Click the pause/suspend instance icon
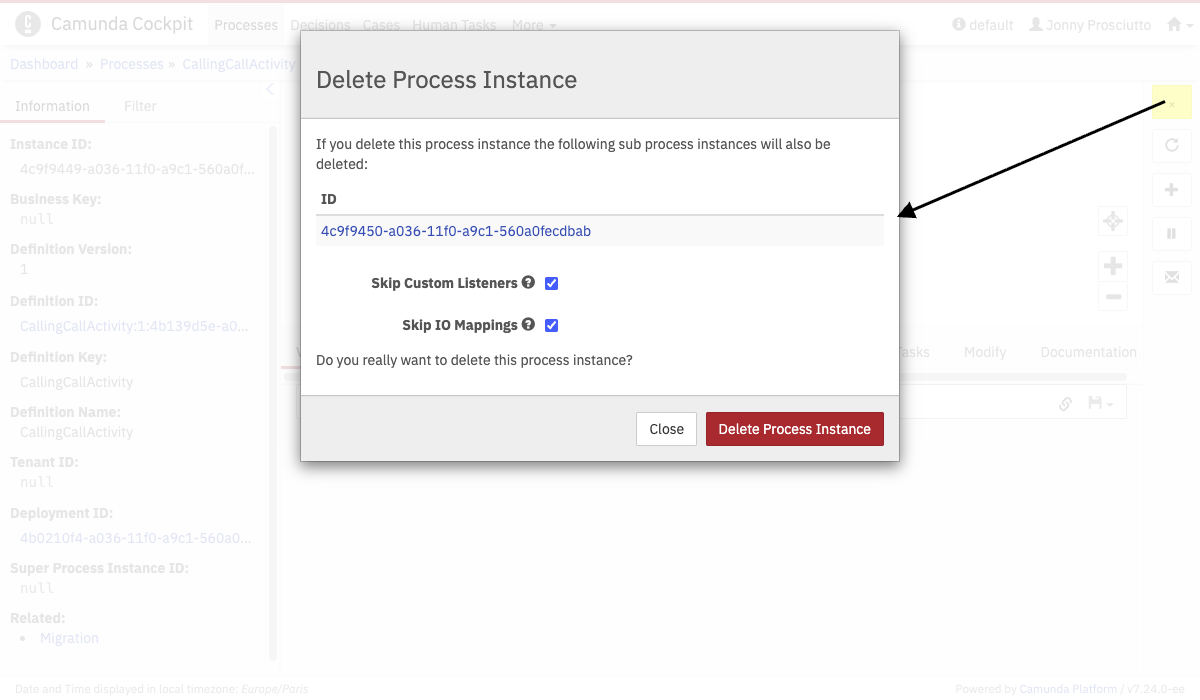Screen dimensions: 1200x700 click(x=1172, y=234)
